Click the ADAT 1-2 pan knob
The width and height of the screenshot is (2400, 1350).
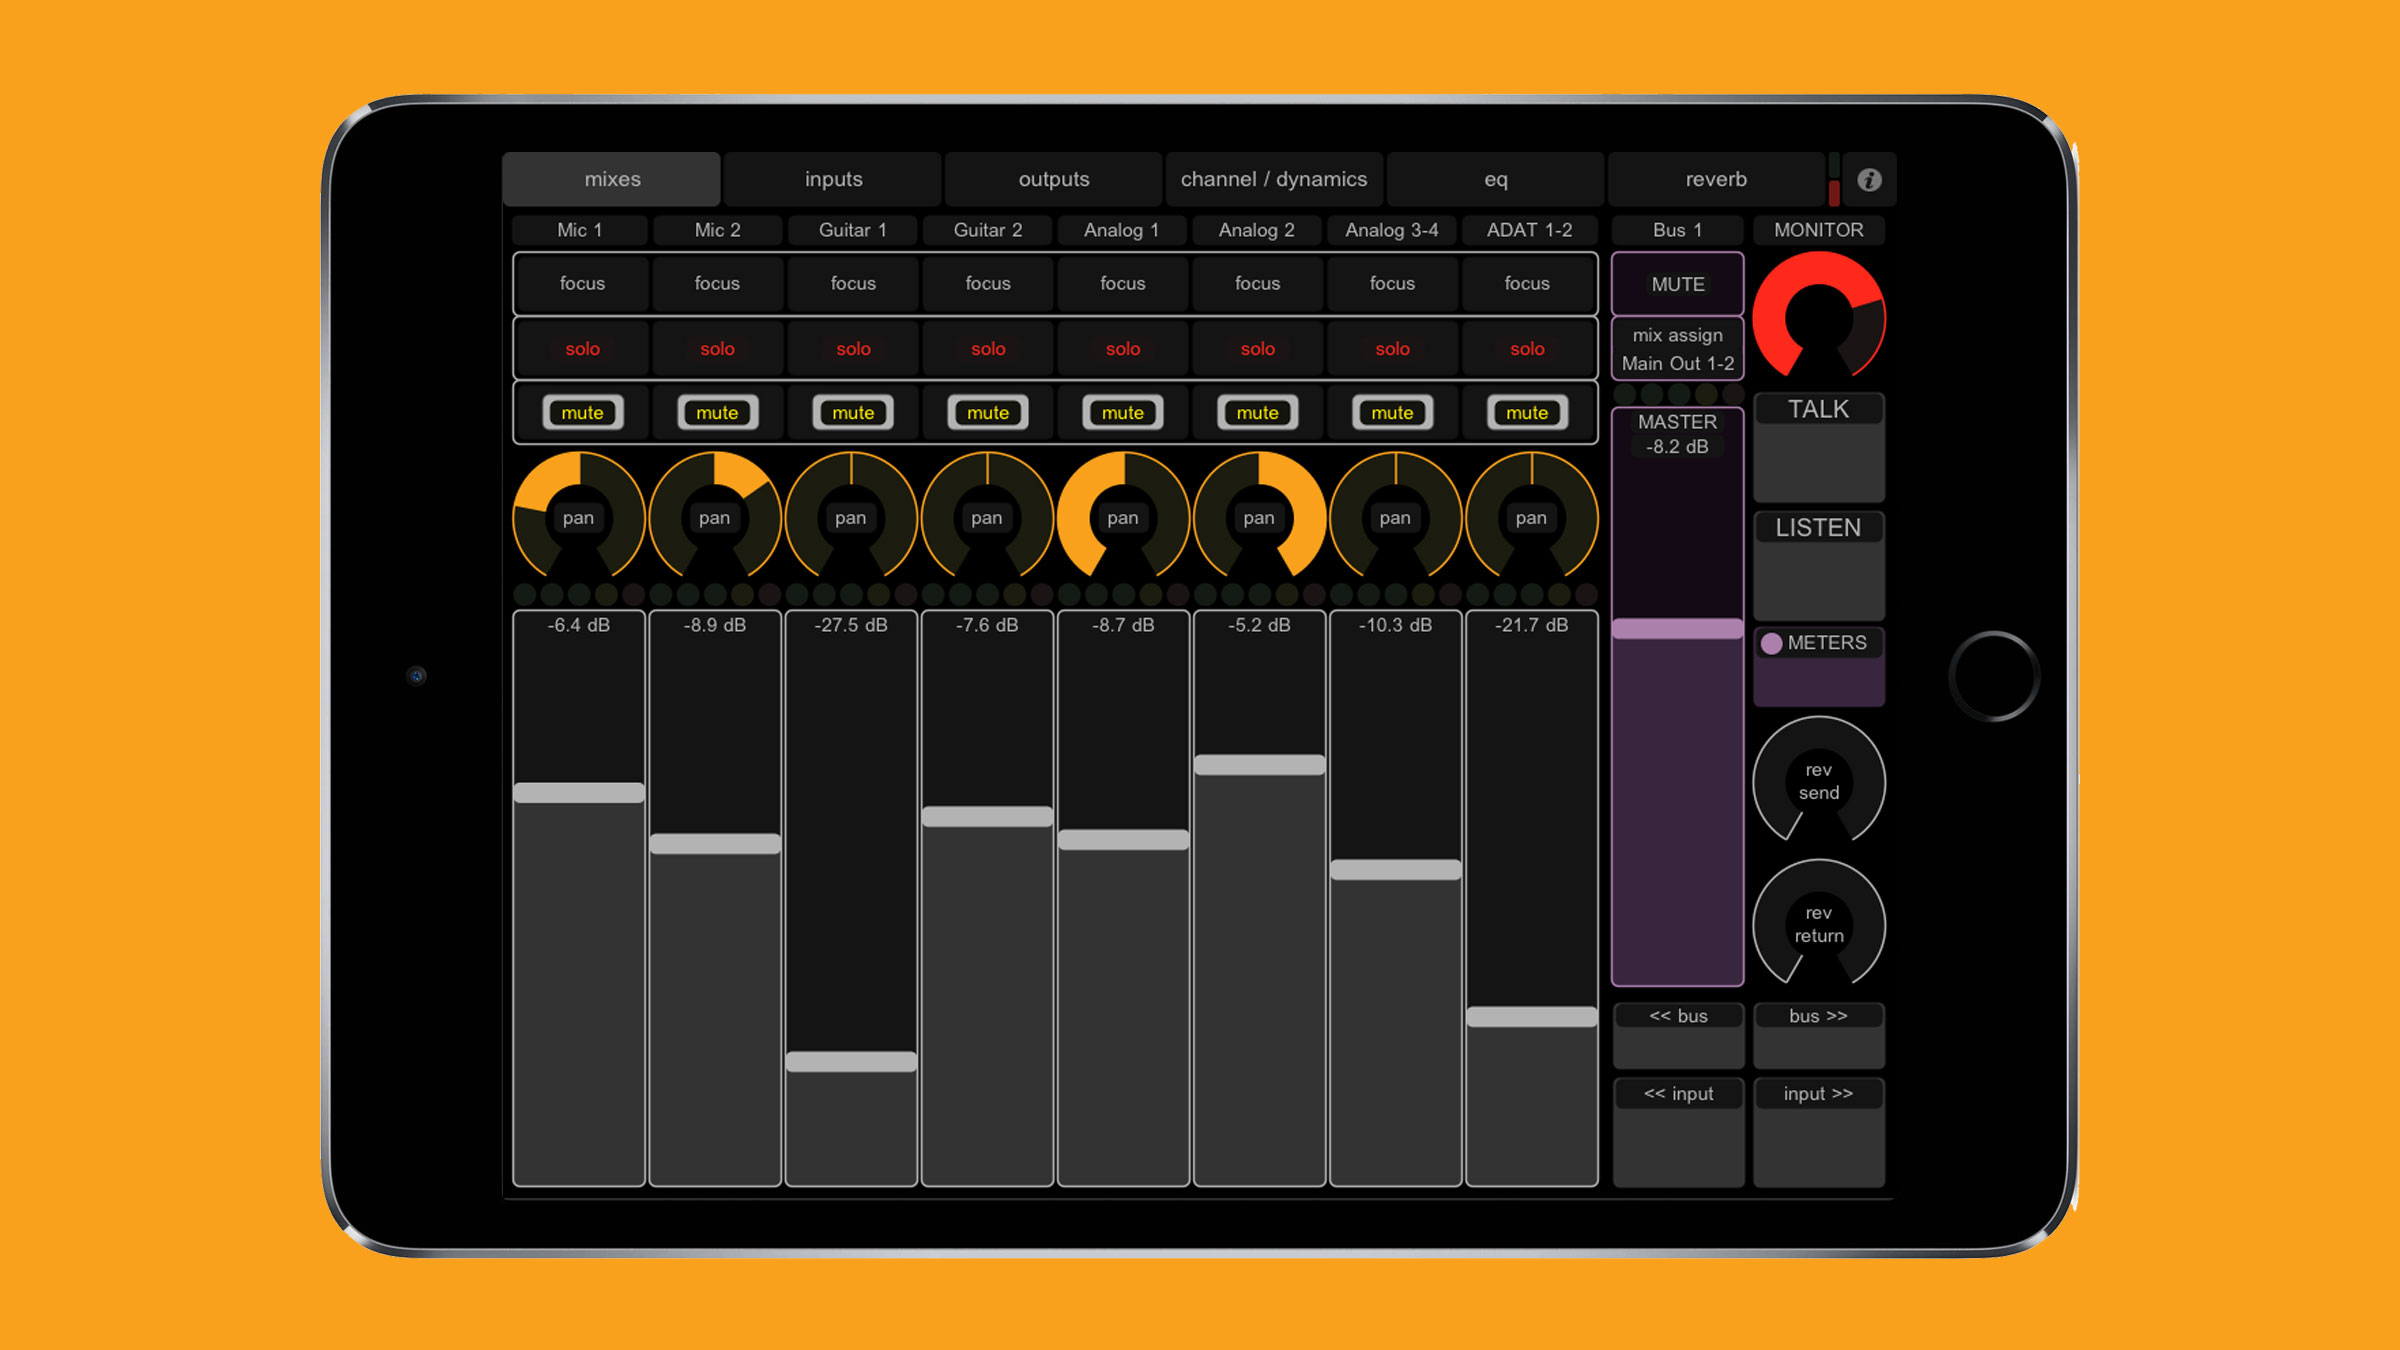pyautogui.click(x=1531, y=517)
